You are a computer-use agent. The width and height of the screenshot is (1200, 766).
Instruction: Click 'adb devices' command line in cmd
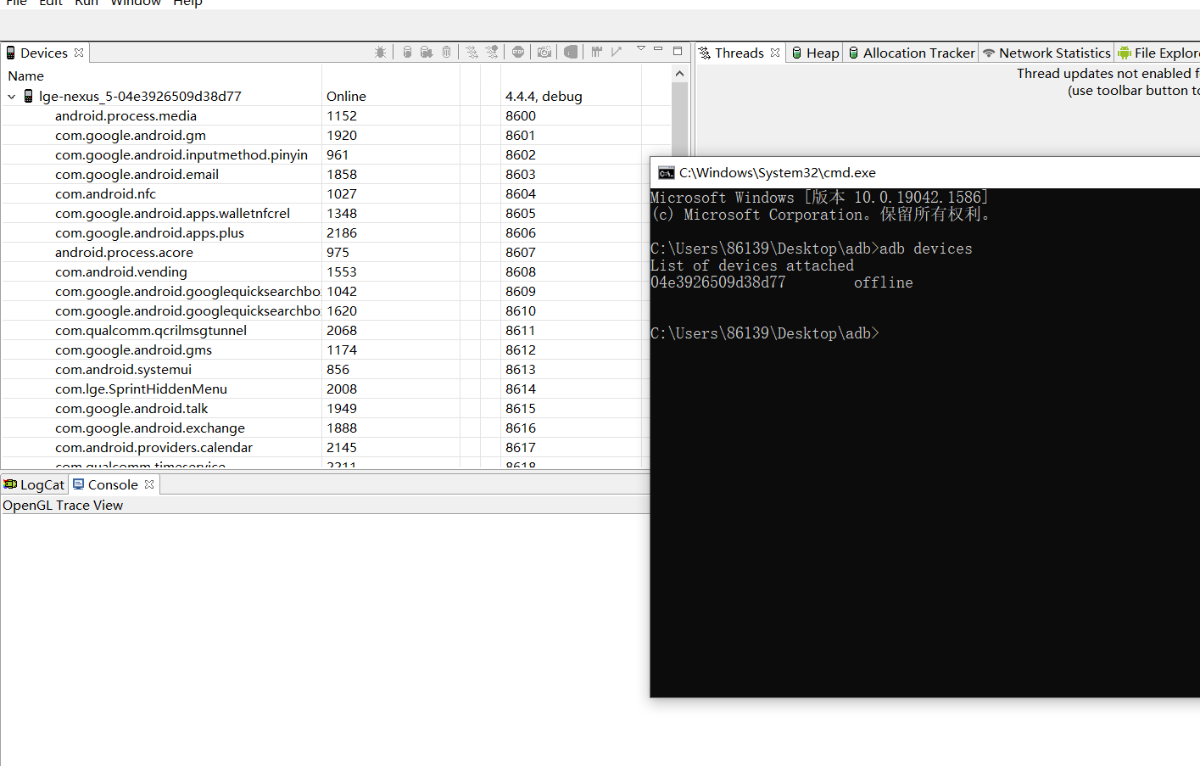click(811, 249)
